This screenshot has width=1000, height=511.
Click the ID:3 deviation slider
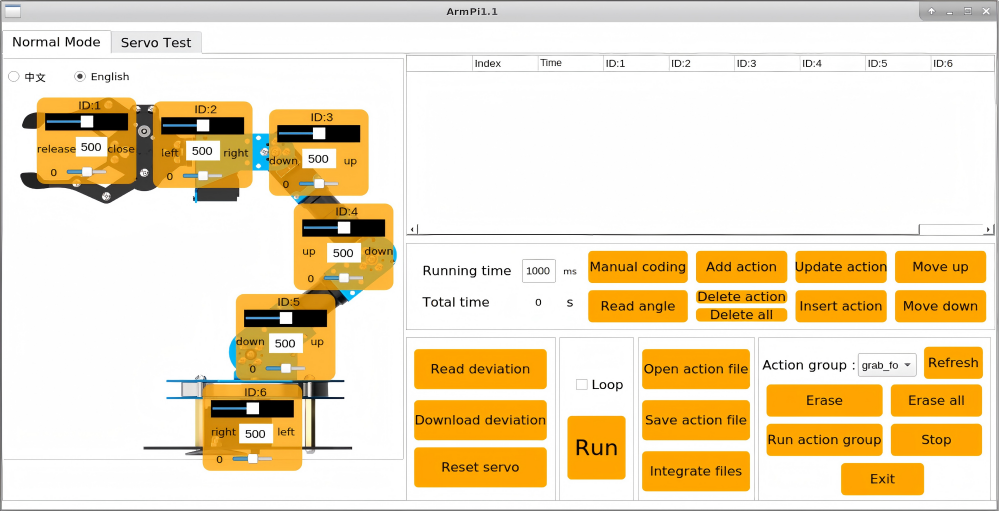[319, 184]
